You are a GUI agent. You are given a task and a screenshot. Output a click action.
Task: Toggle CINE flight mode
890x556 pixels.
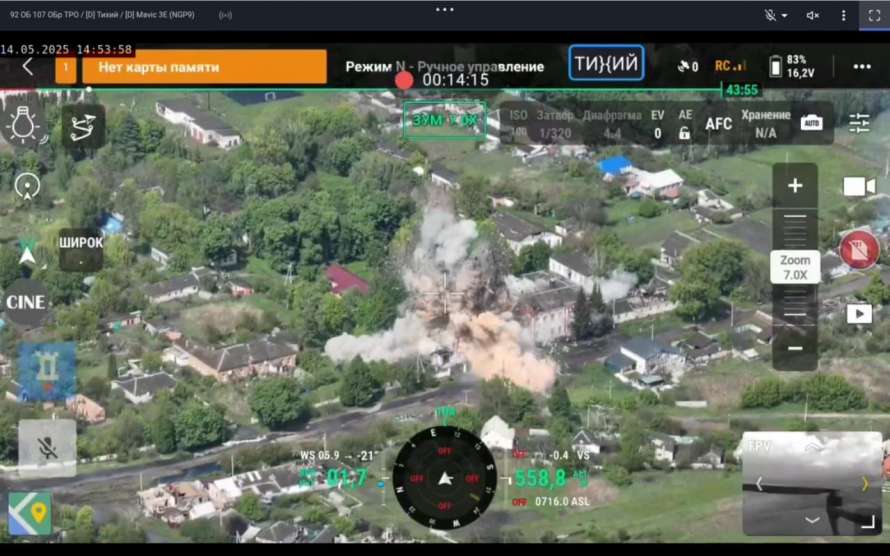point(26,302)
